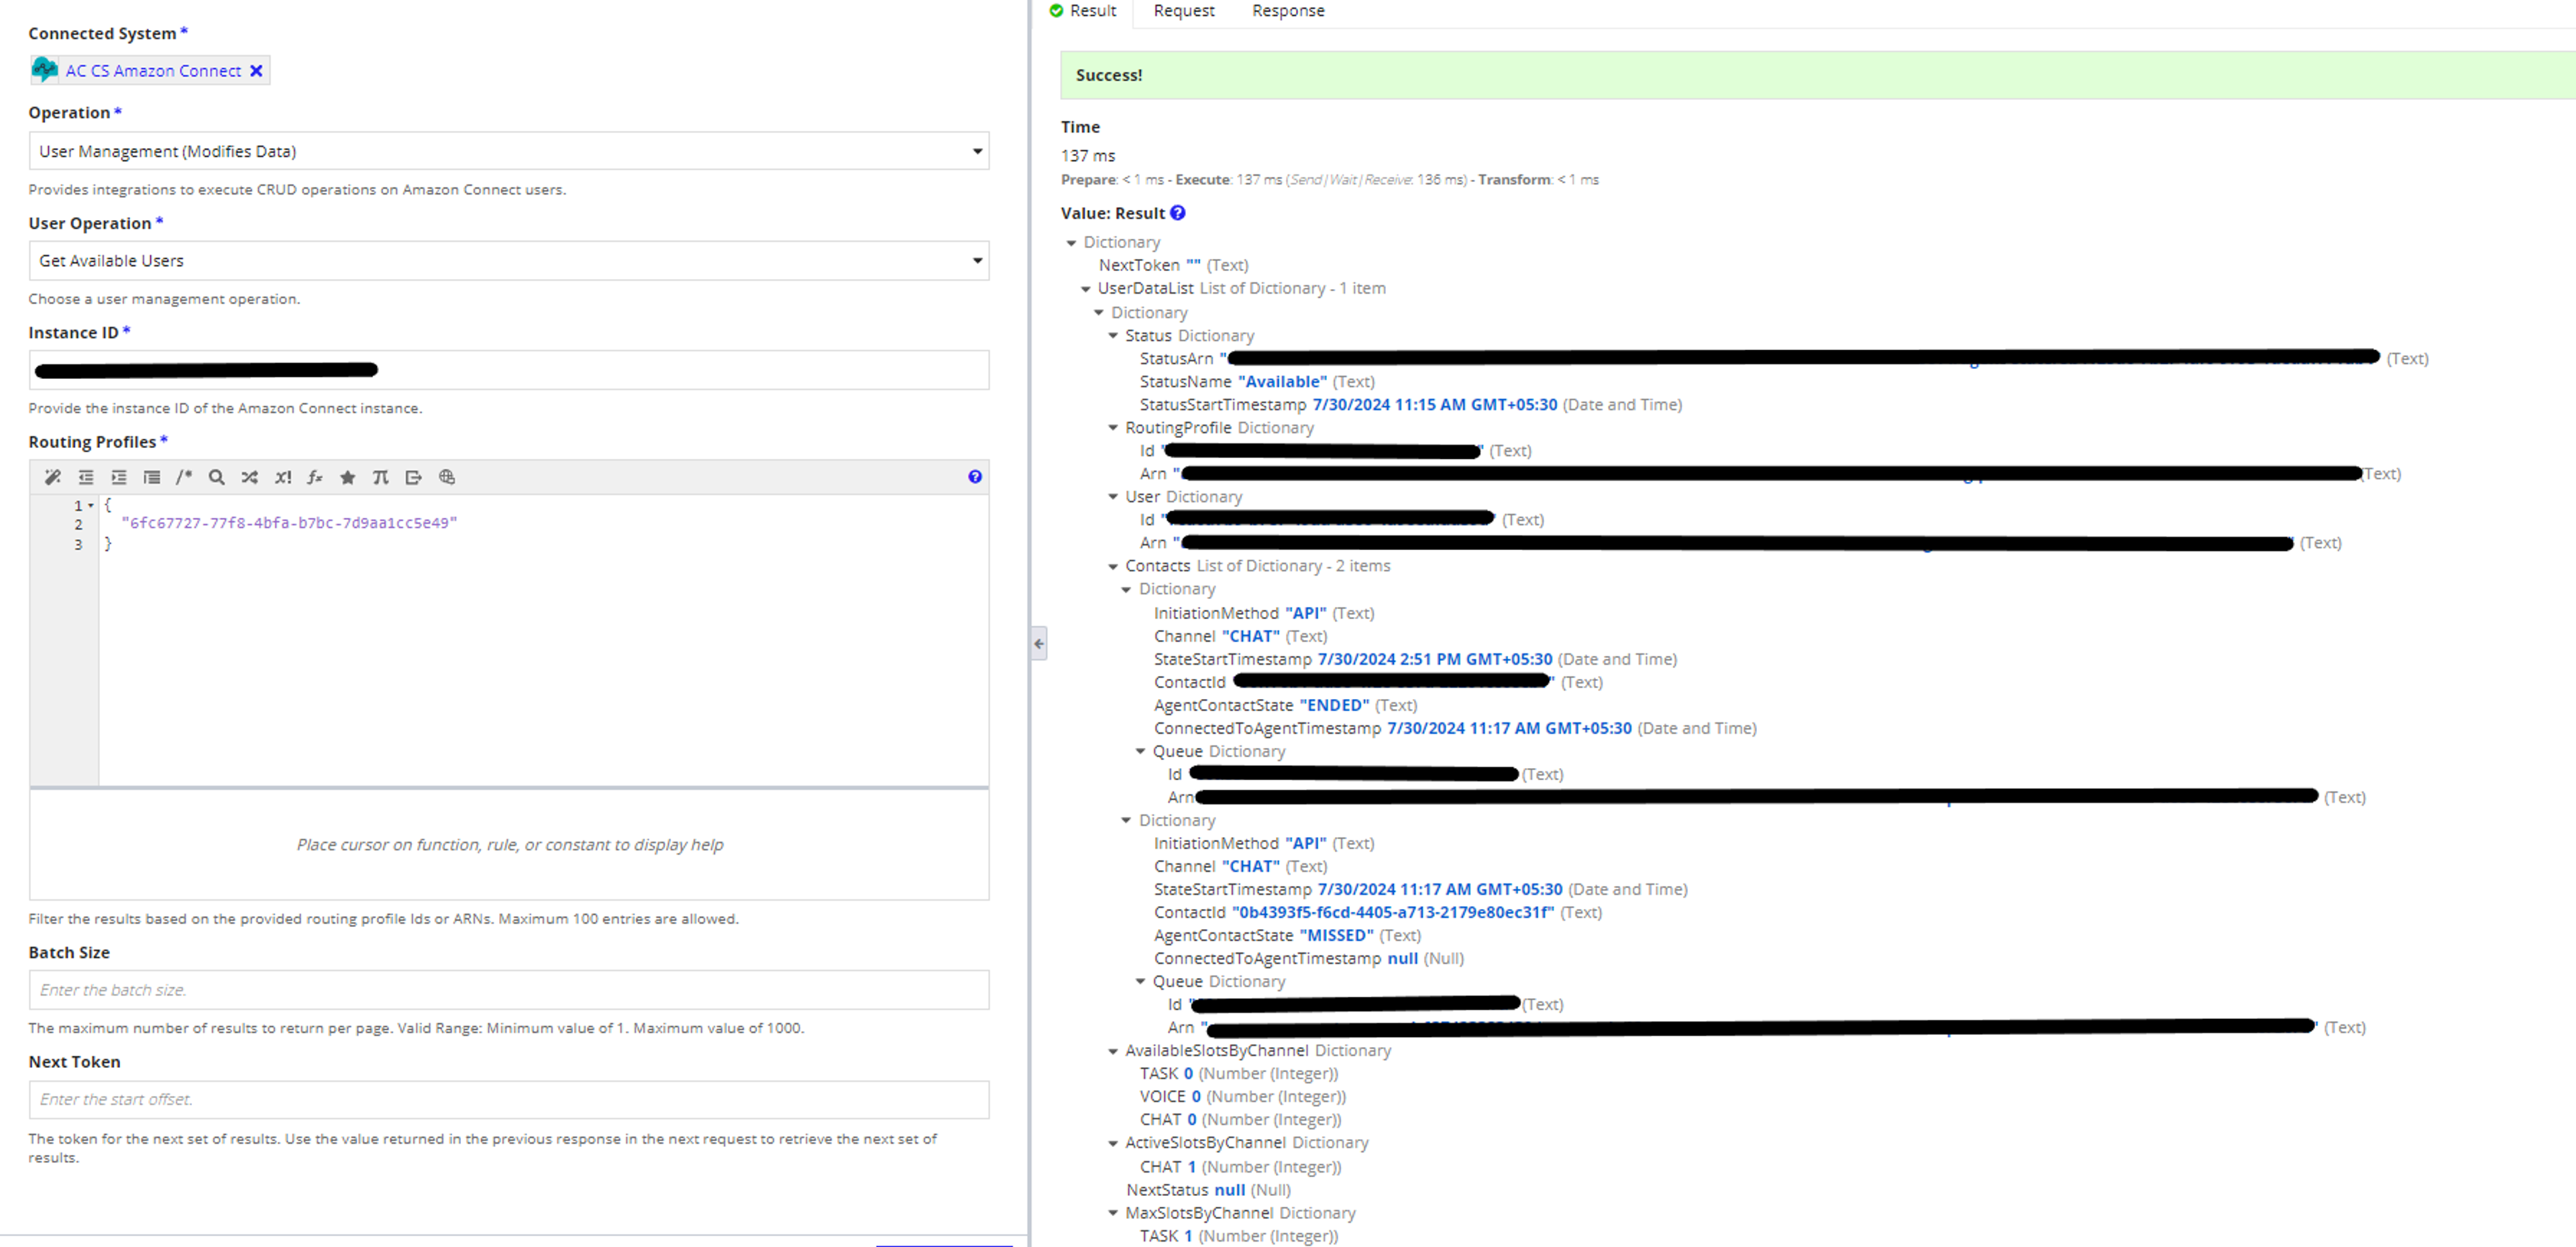This screenshot has width=2576, height=1247.
Task: Click the star icon in expression toolbar
Action: point(348,477)
